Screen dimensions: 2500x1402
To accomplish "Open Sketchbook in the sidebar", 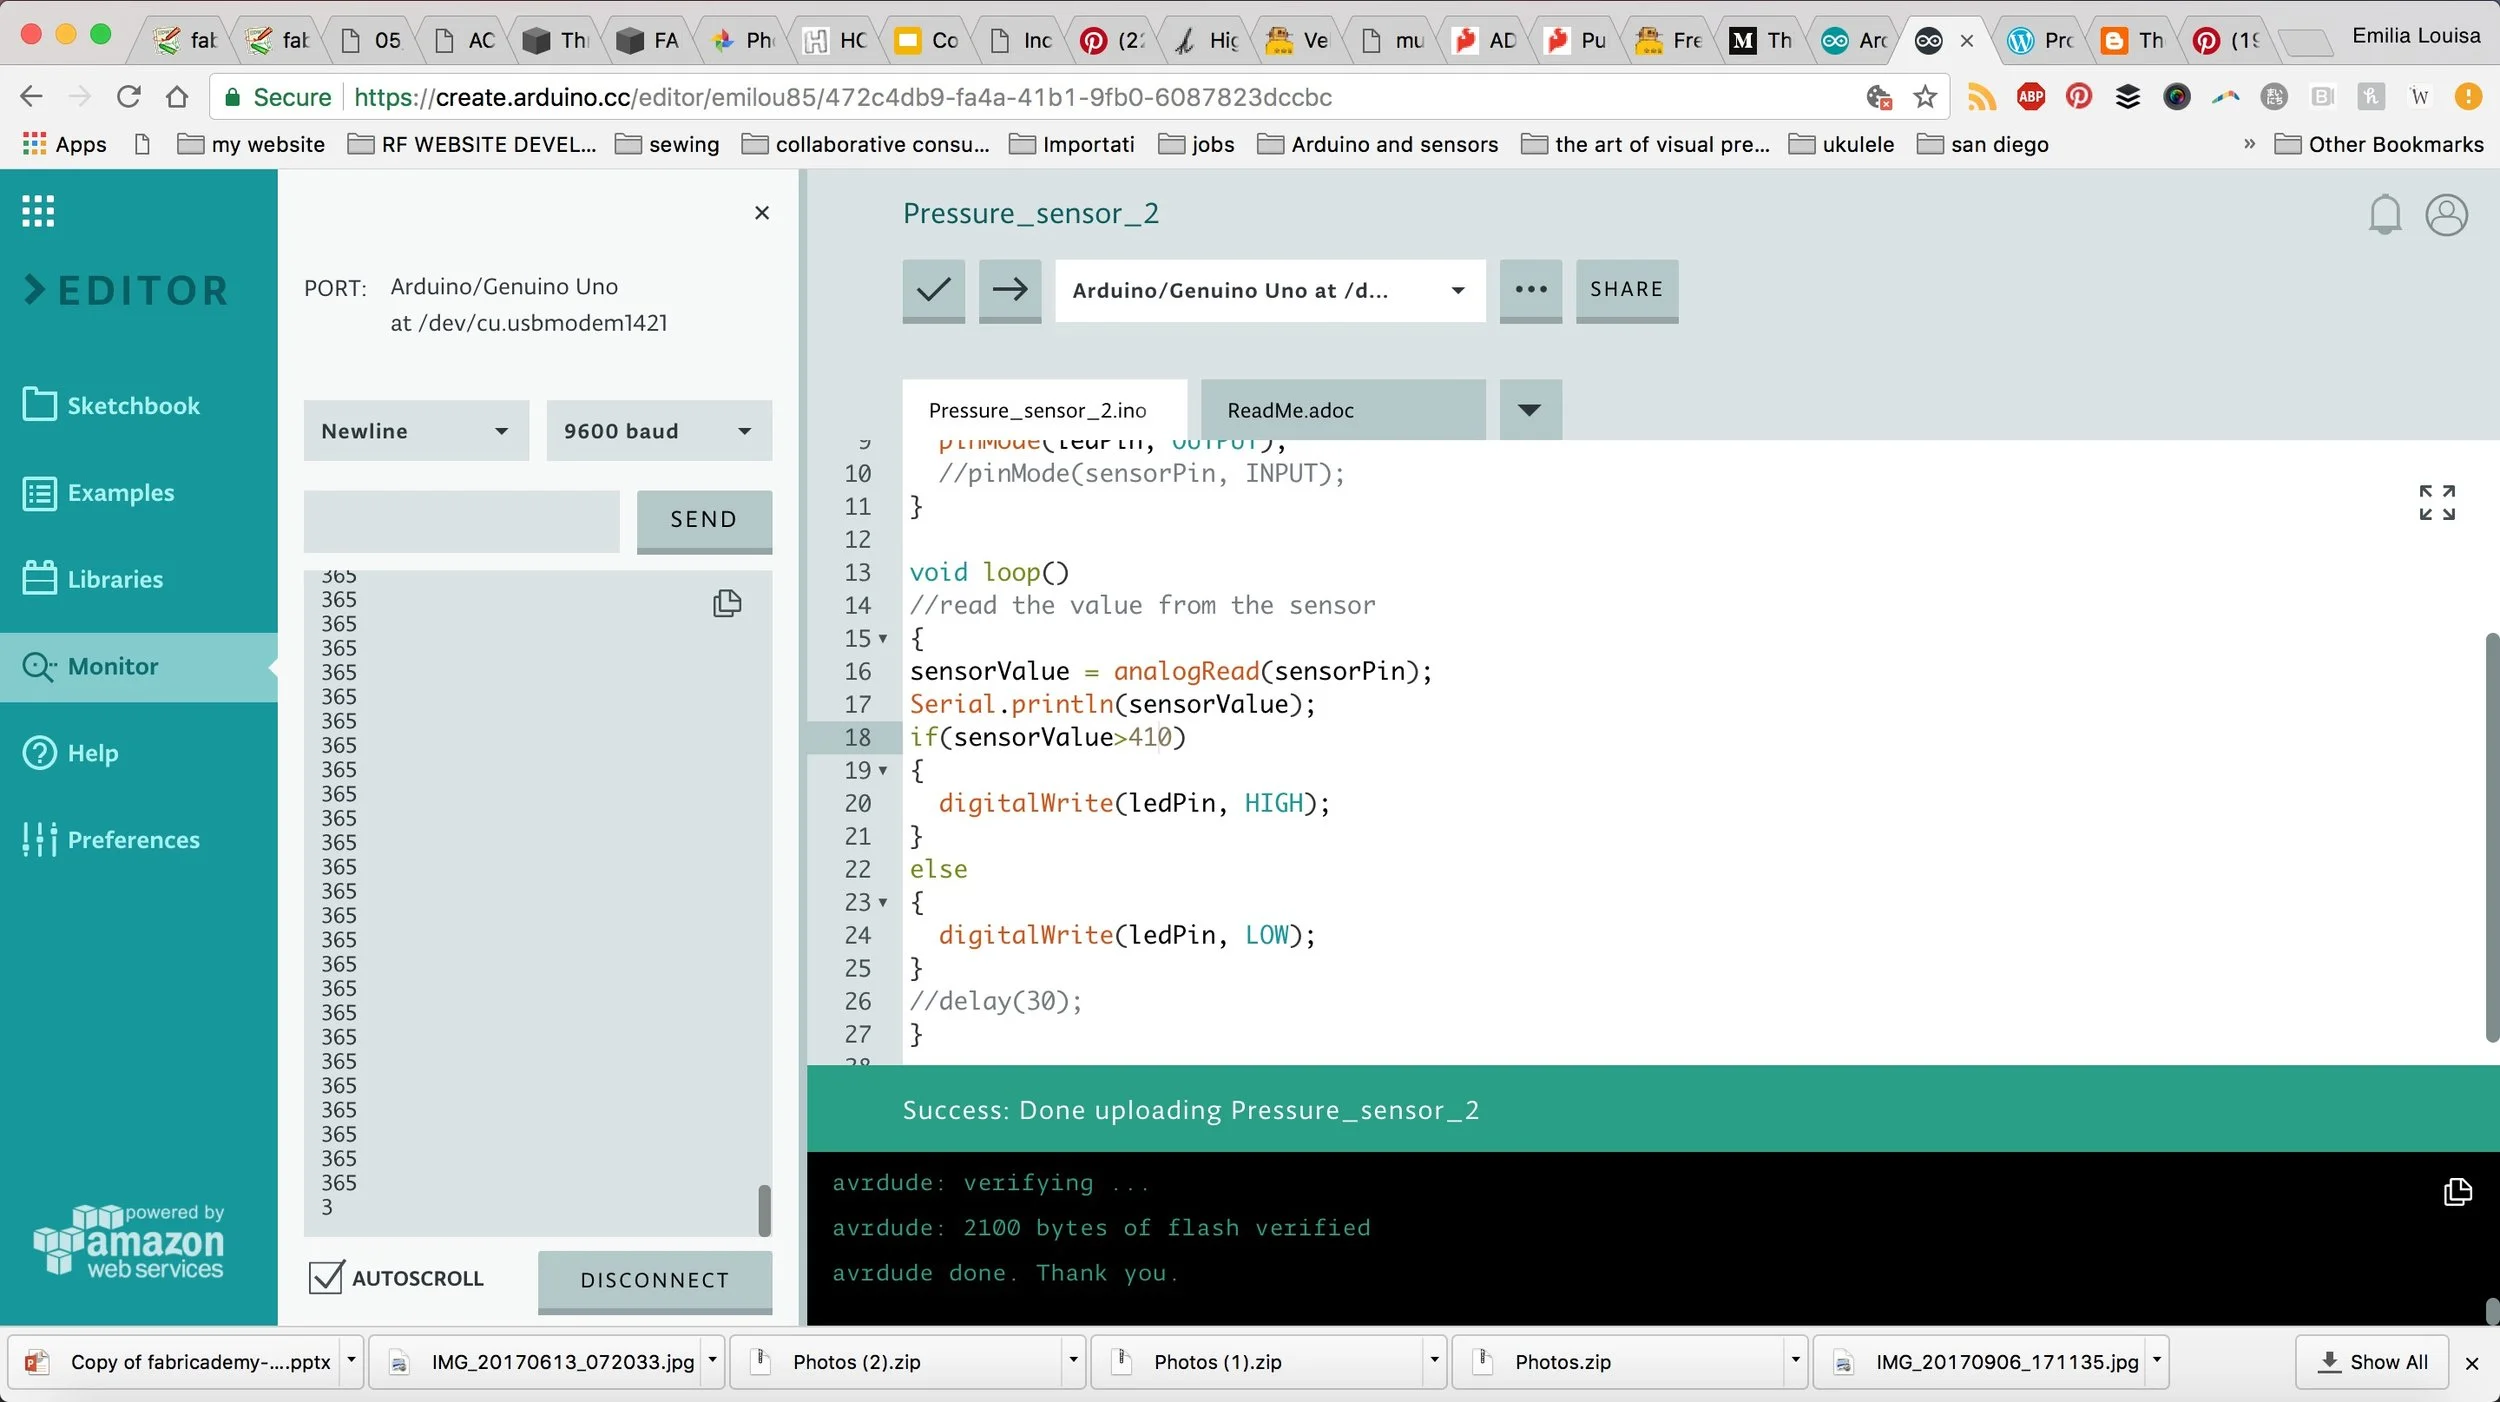I will [111, 405].
